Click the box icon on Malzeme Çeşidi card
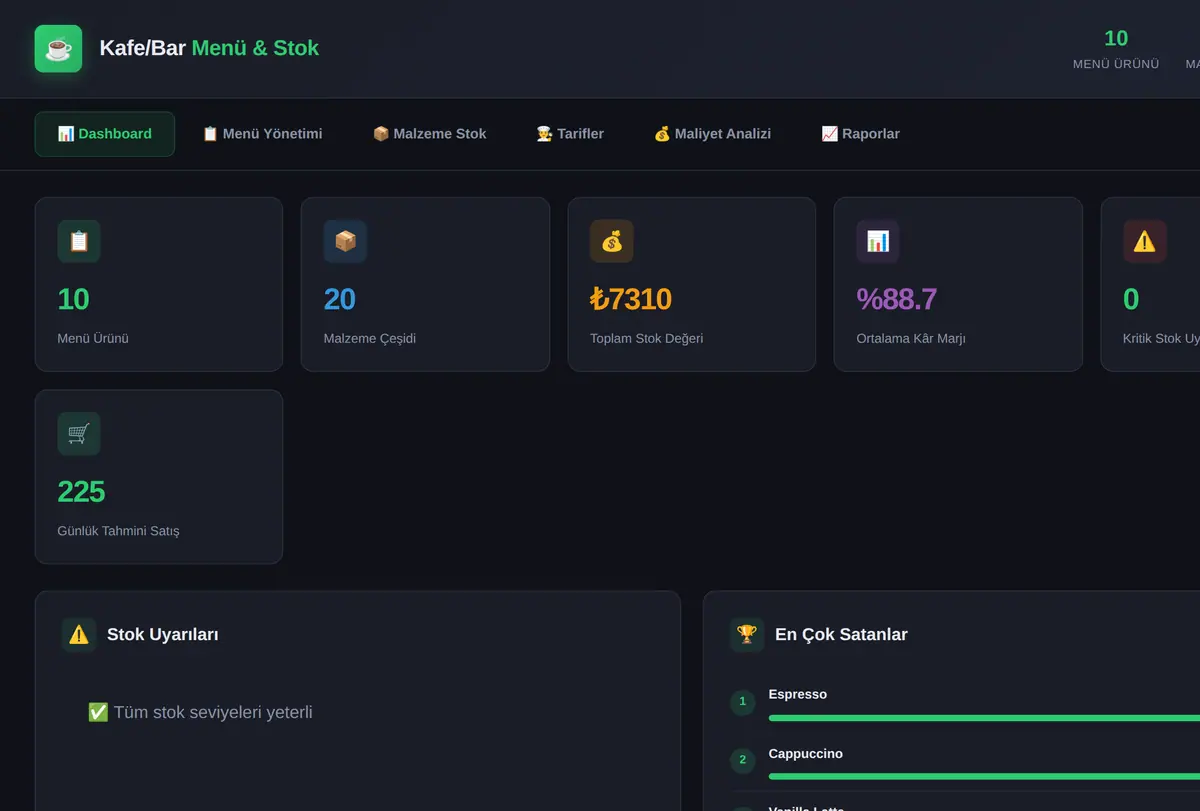This screenshot has width=1200, height=811. point(345,241)
